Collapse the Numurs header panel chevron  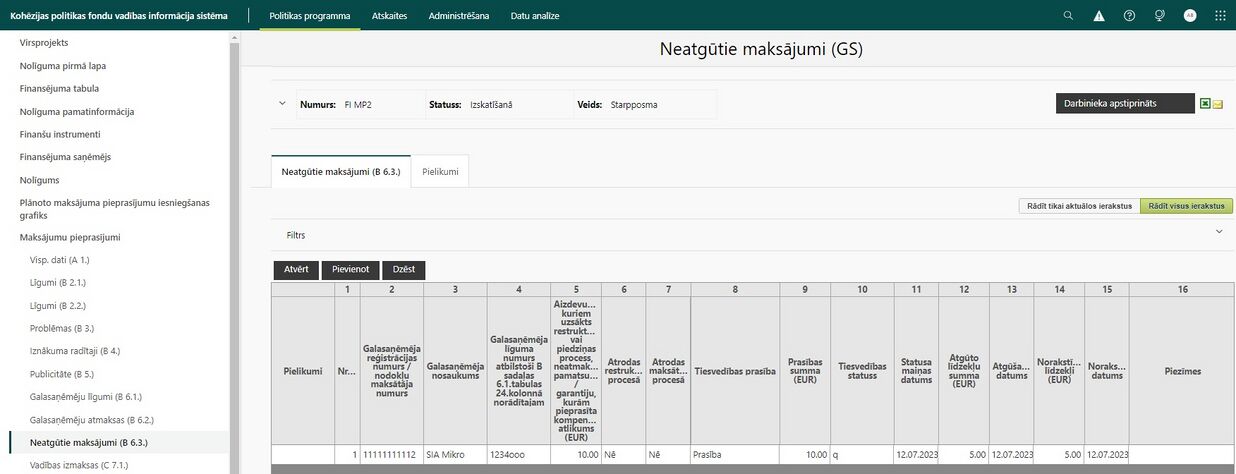(282, 103)
